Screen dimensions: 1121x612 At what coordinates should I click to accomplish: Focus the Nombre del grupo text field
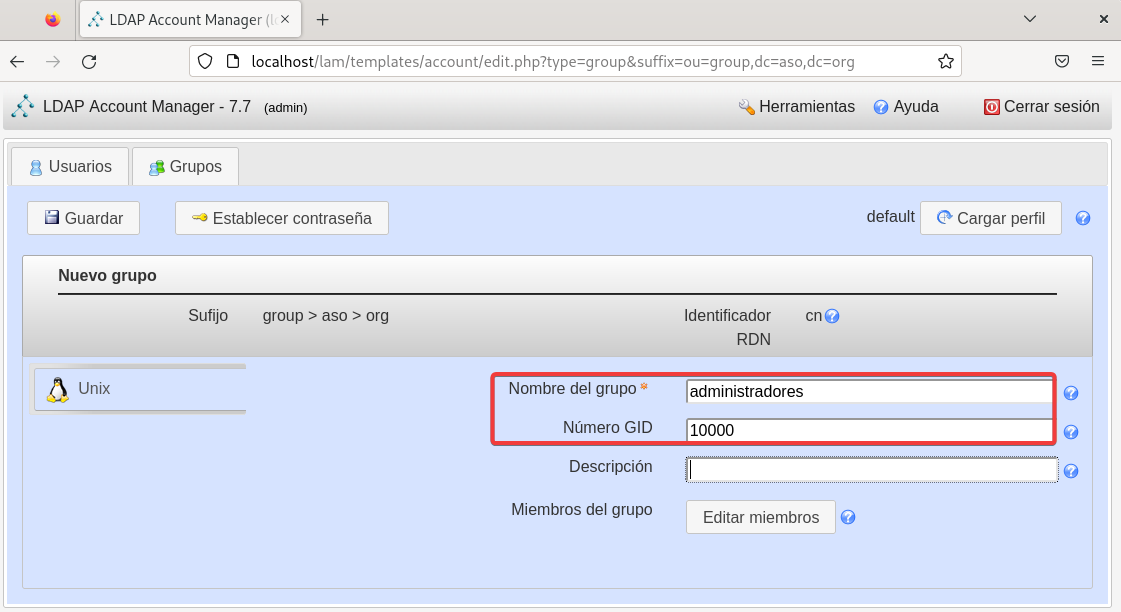tap(868, 392)
